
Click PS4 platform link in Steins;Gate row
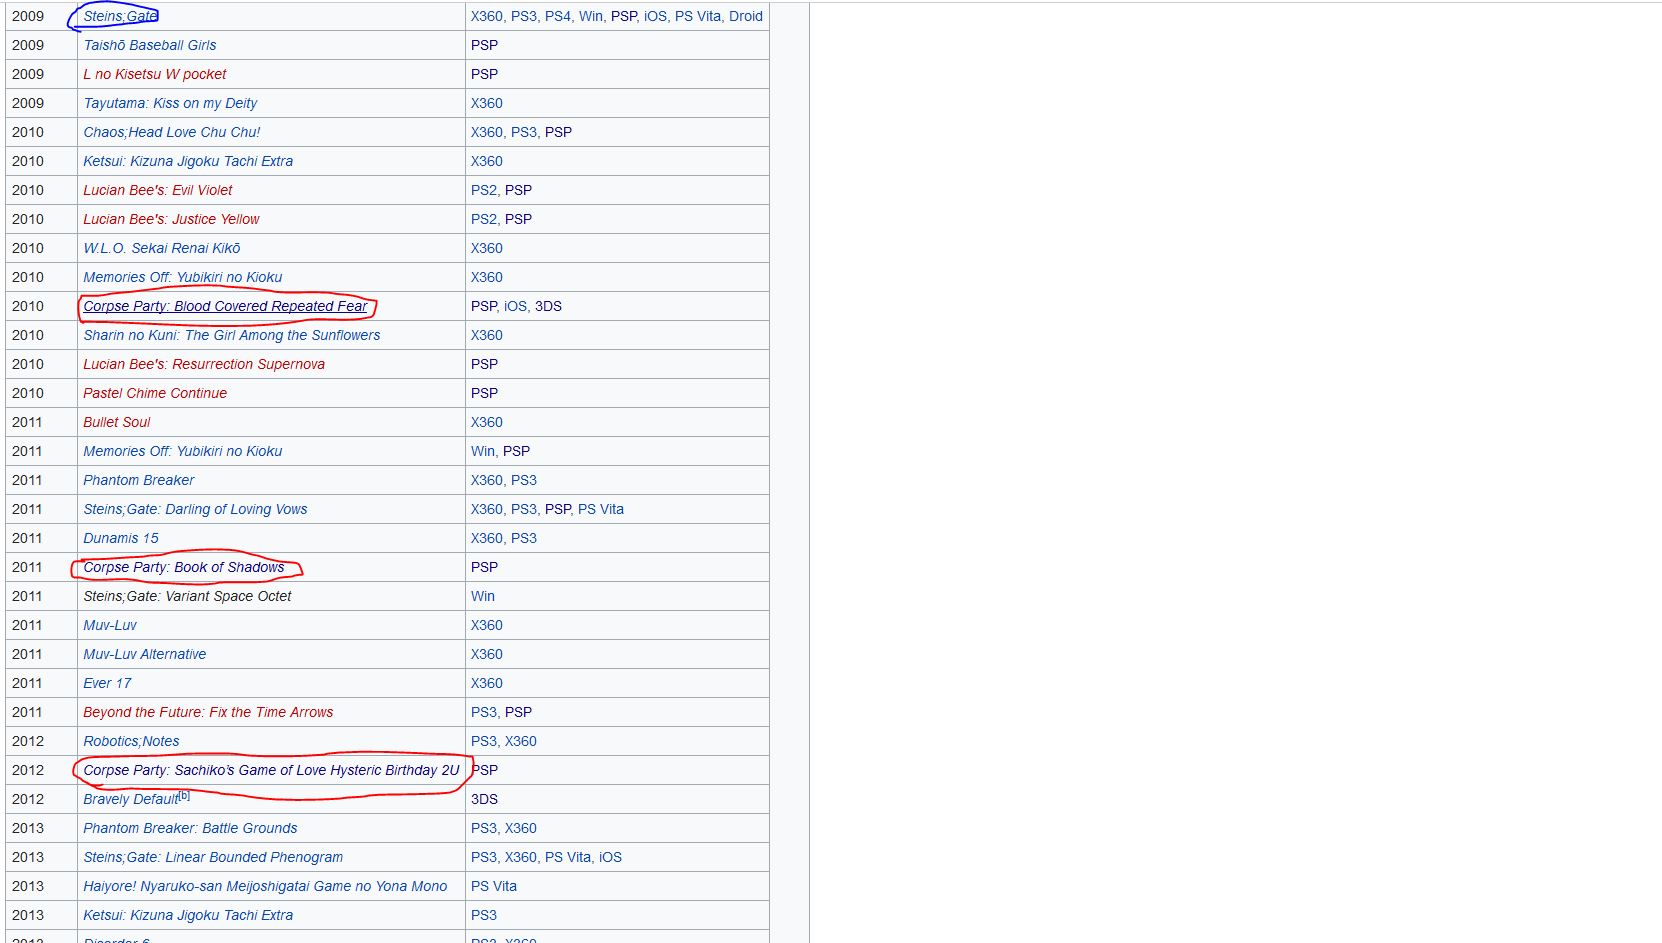pos(557,16)
